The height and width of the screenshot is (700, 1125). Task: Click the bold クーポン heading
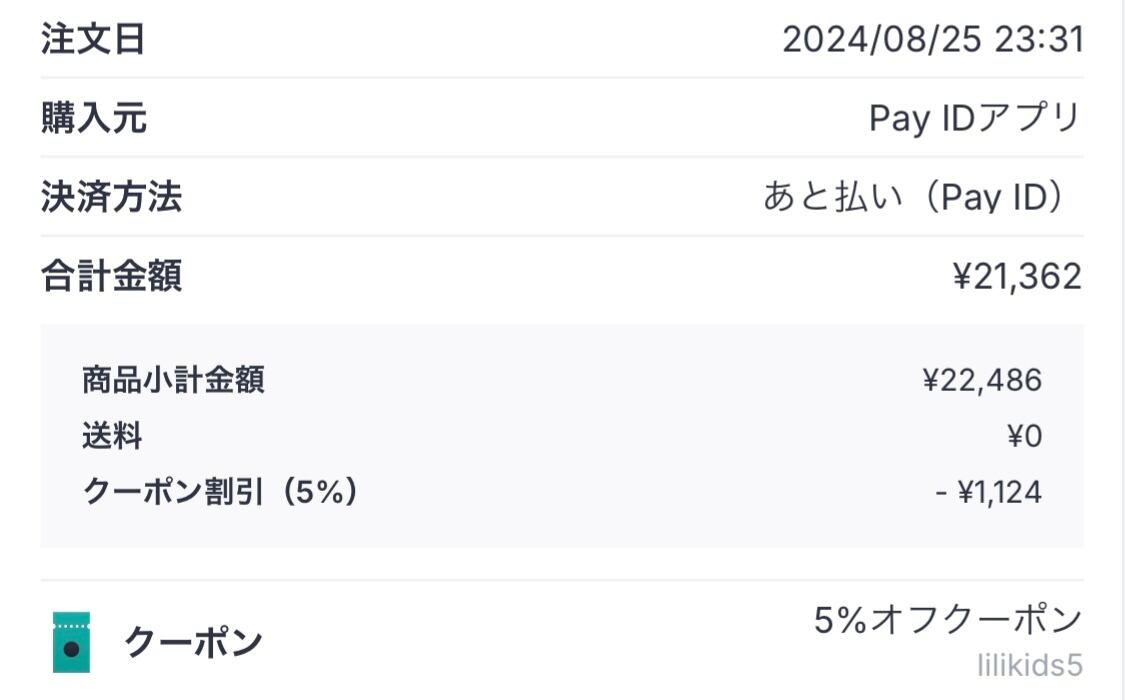click(x=193, y=642)
